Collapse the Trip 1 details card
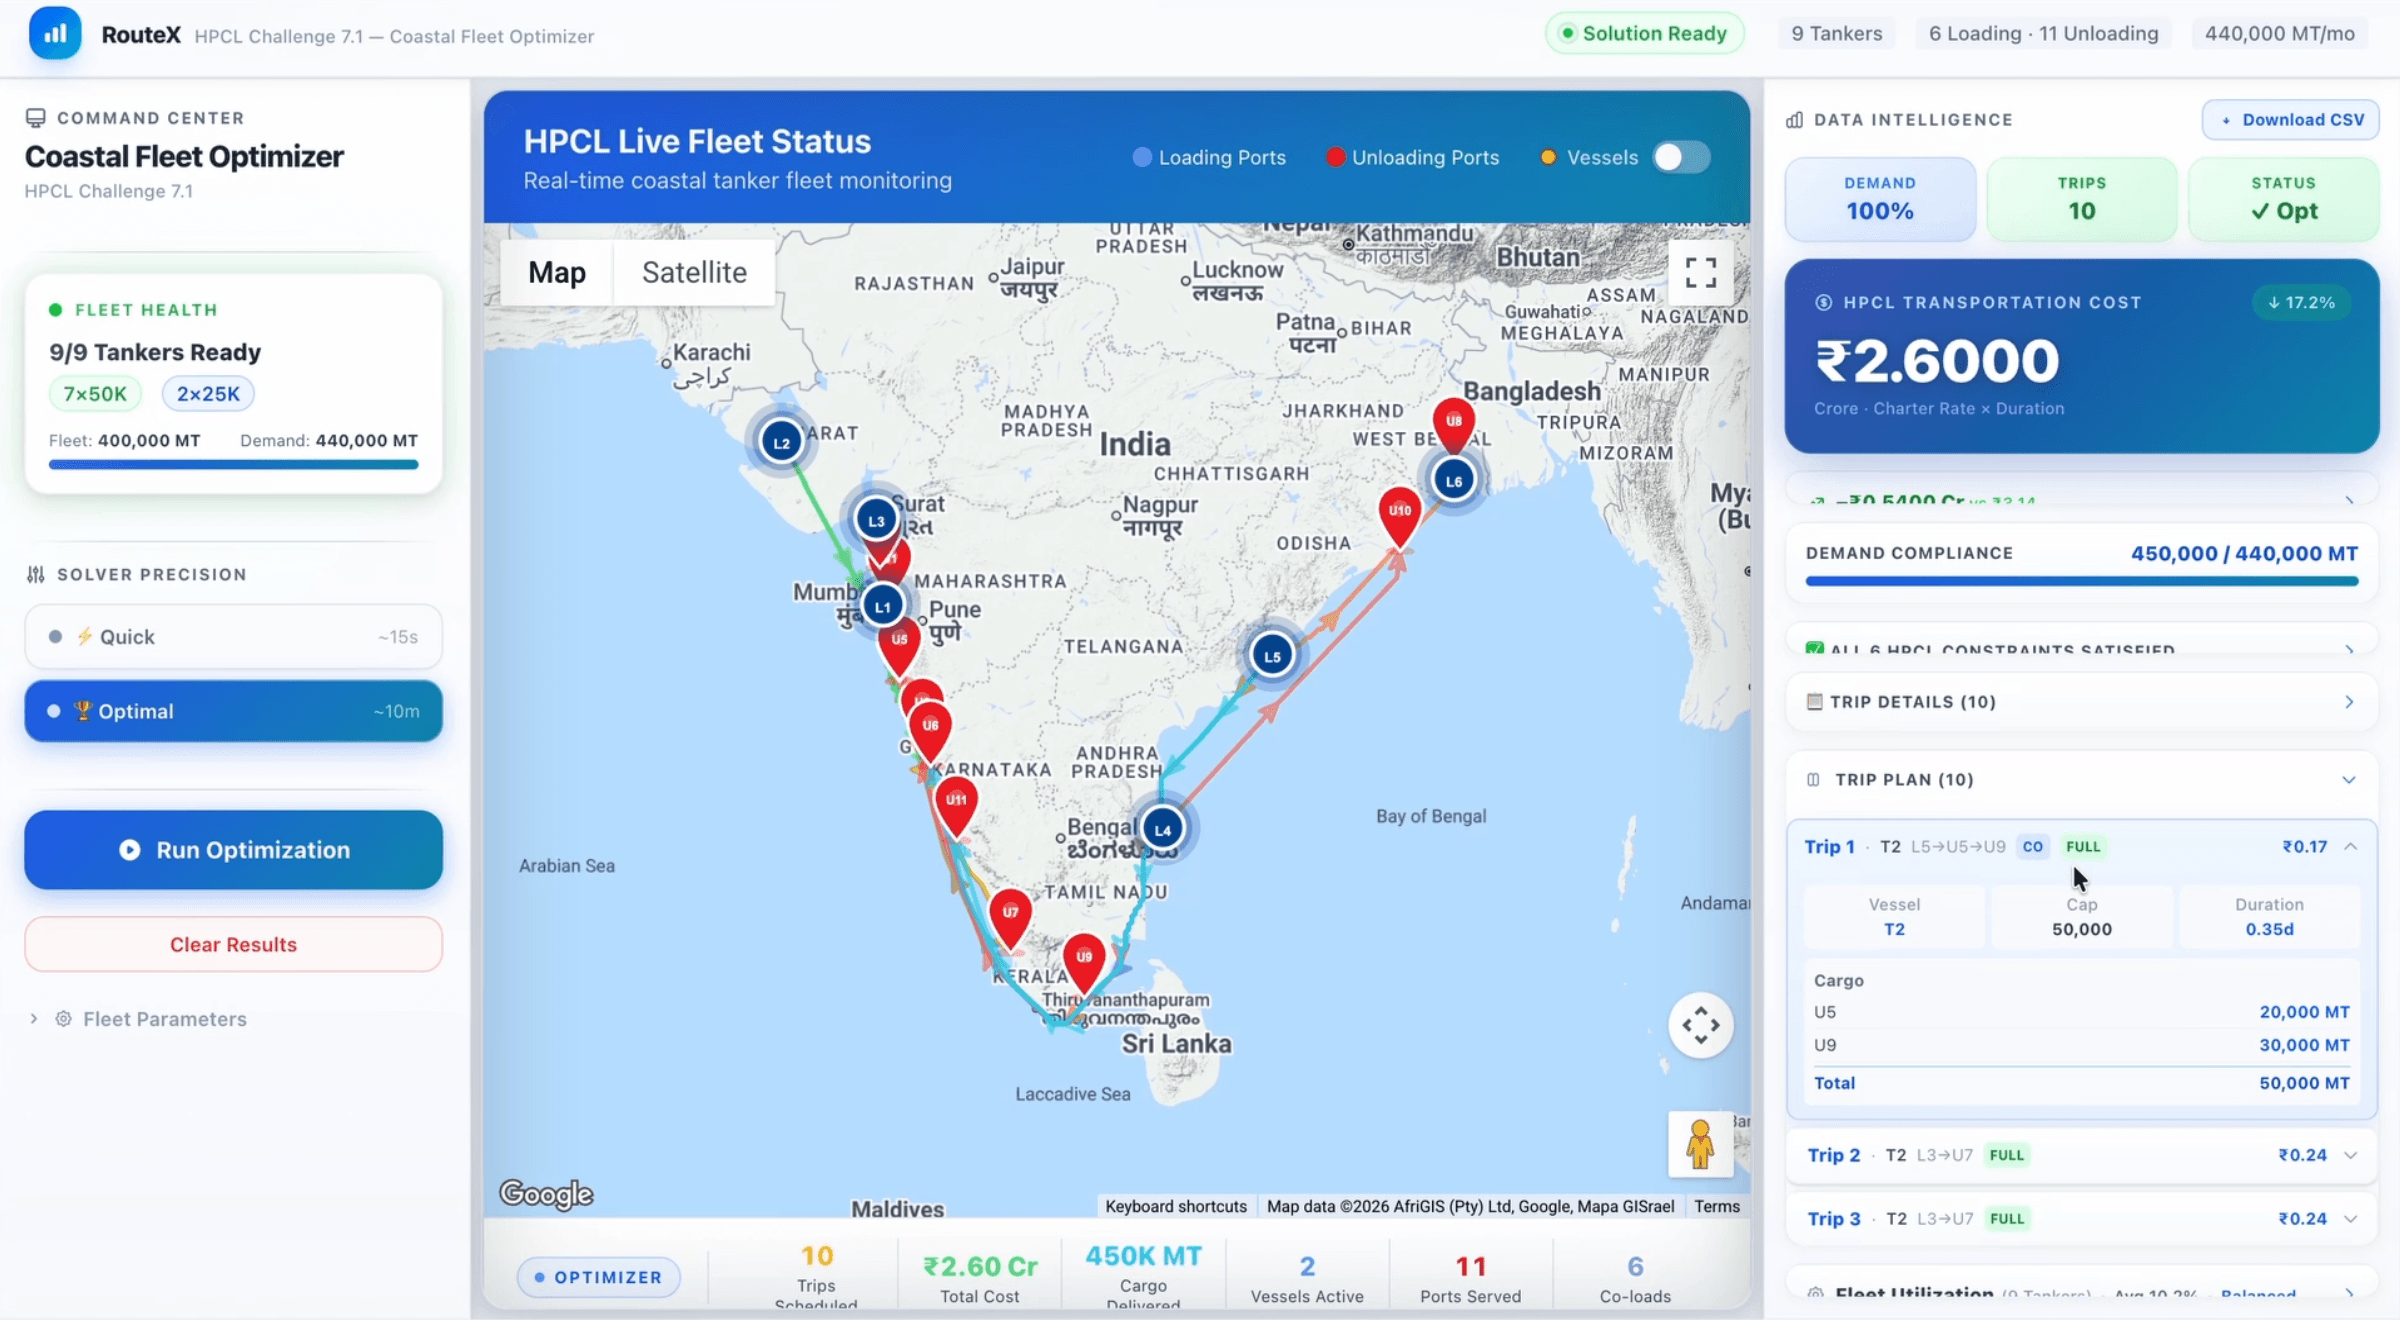The image size is (2400, 1320). (x=2081, y=847)
